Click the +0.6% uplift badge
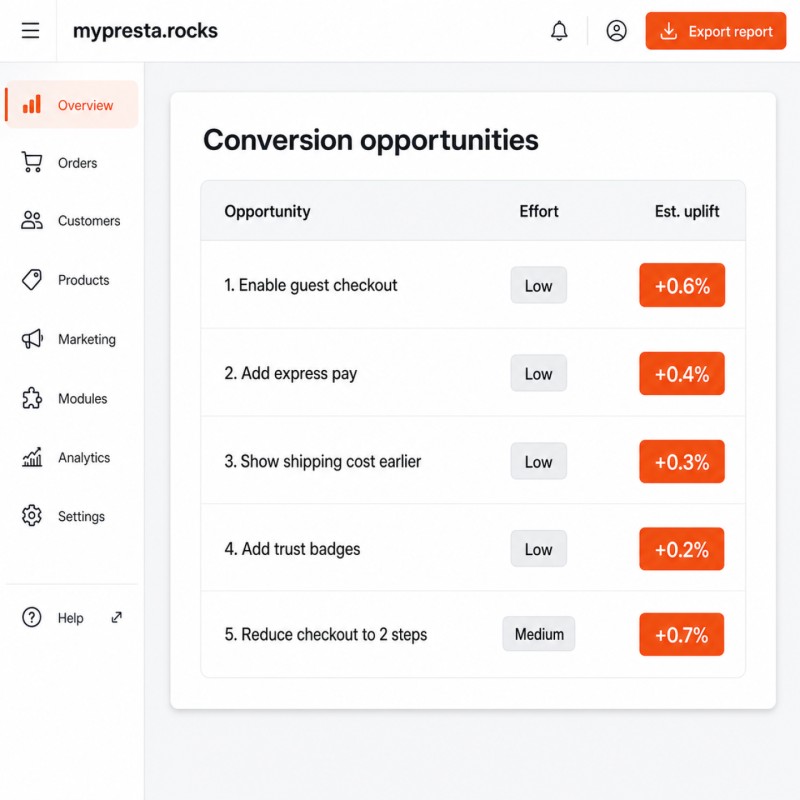 coord(682,285)
